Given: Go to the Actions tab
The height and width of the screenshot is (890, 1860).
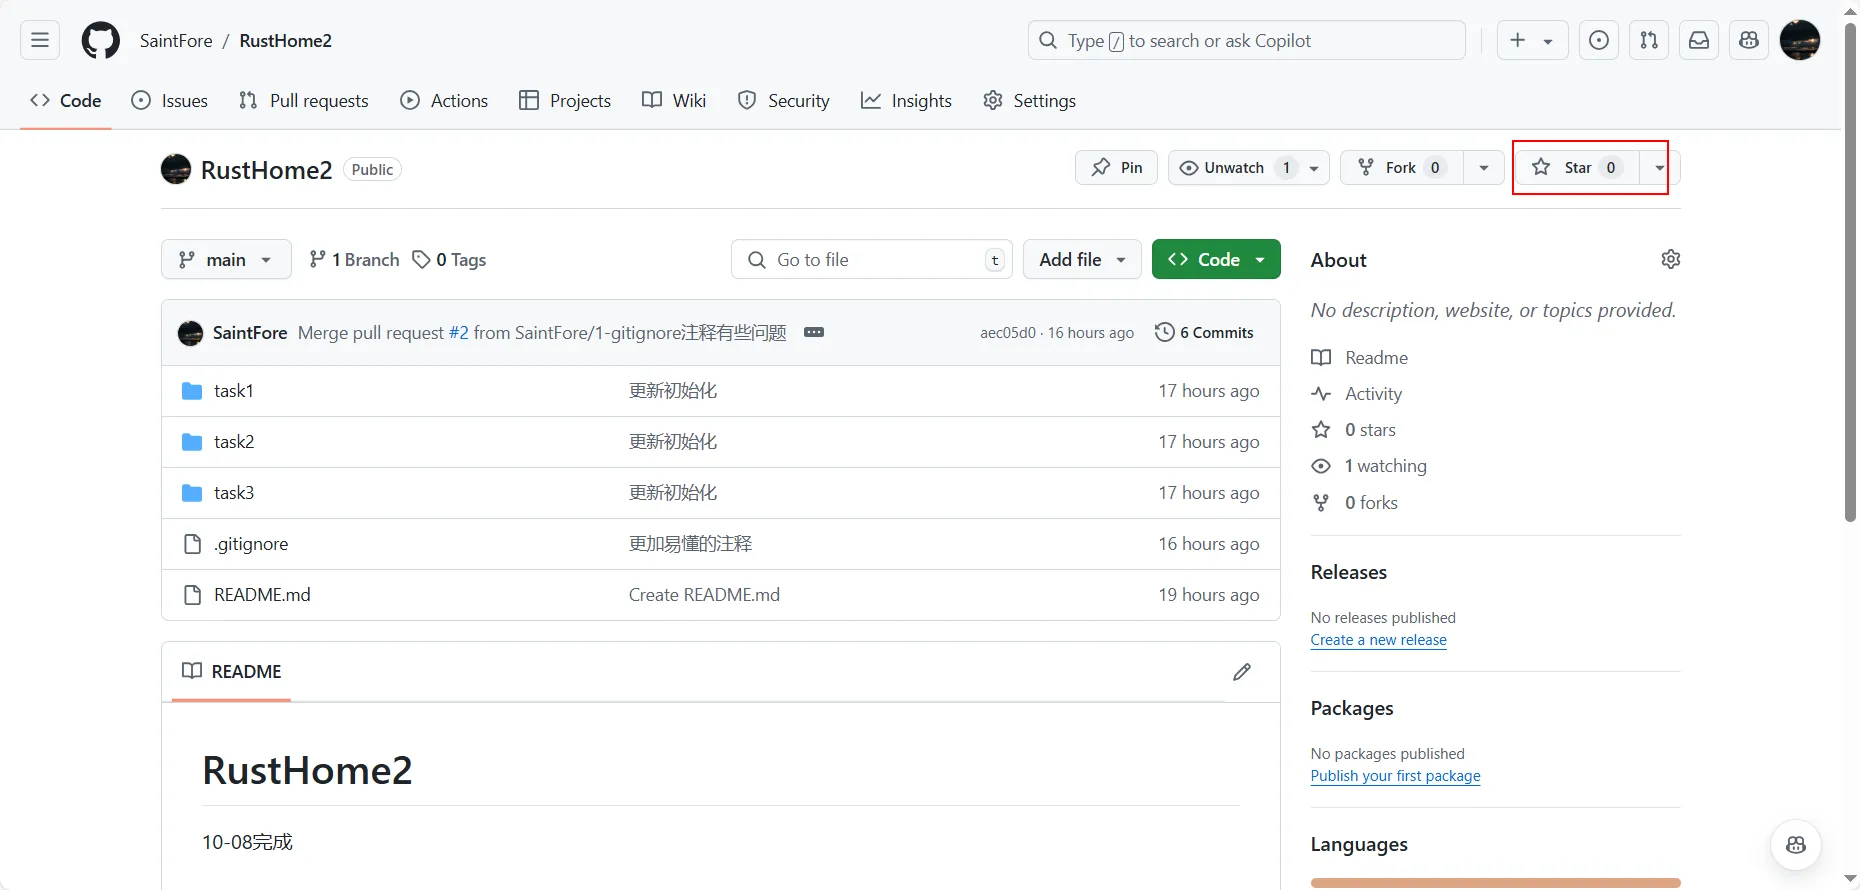Looking at the screenshot, I should click(x=444, y=101).
